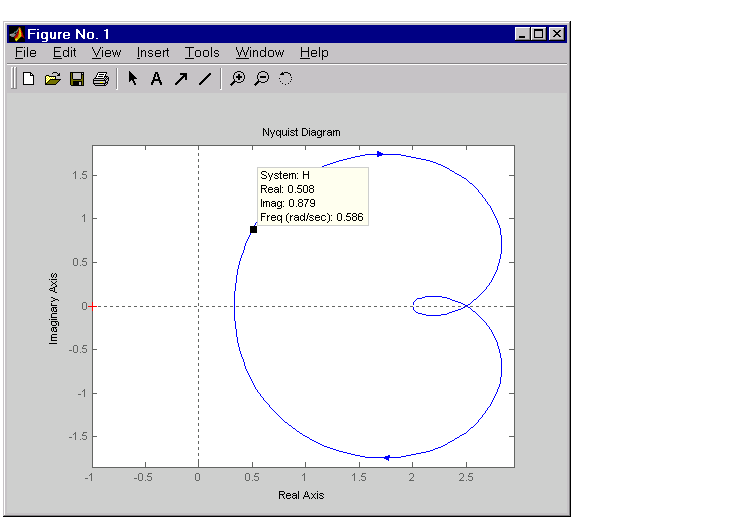Expand the Insert menu

153,53
